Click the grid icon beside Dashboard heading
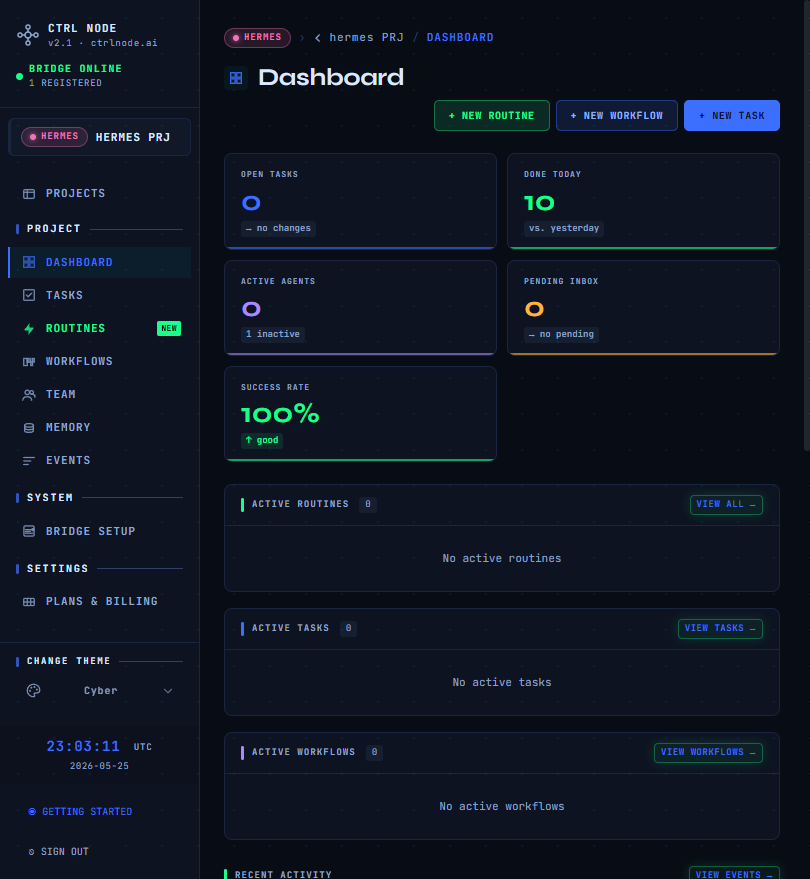 pyautogui.click(x=236, y=78)
